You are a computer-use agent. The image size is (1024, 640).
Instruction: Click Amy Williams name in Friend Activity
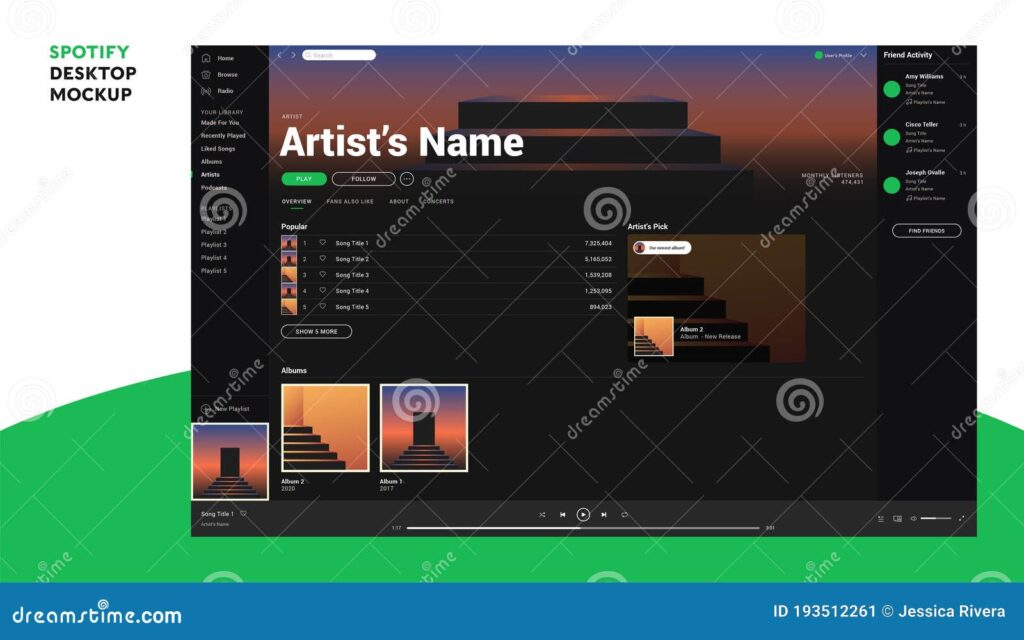pyautogui.click(x=924, y=76)
